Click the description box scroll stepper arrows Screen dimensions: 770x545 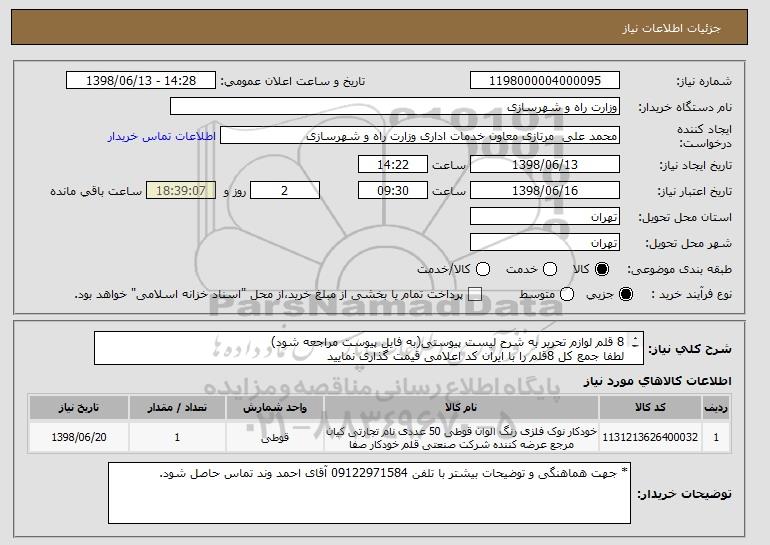[636, 342]
